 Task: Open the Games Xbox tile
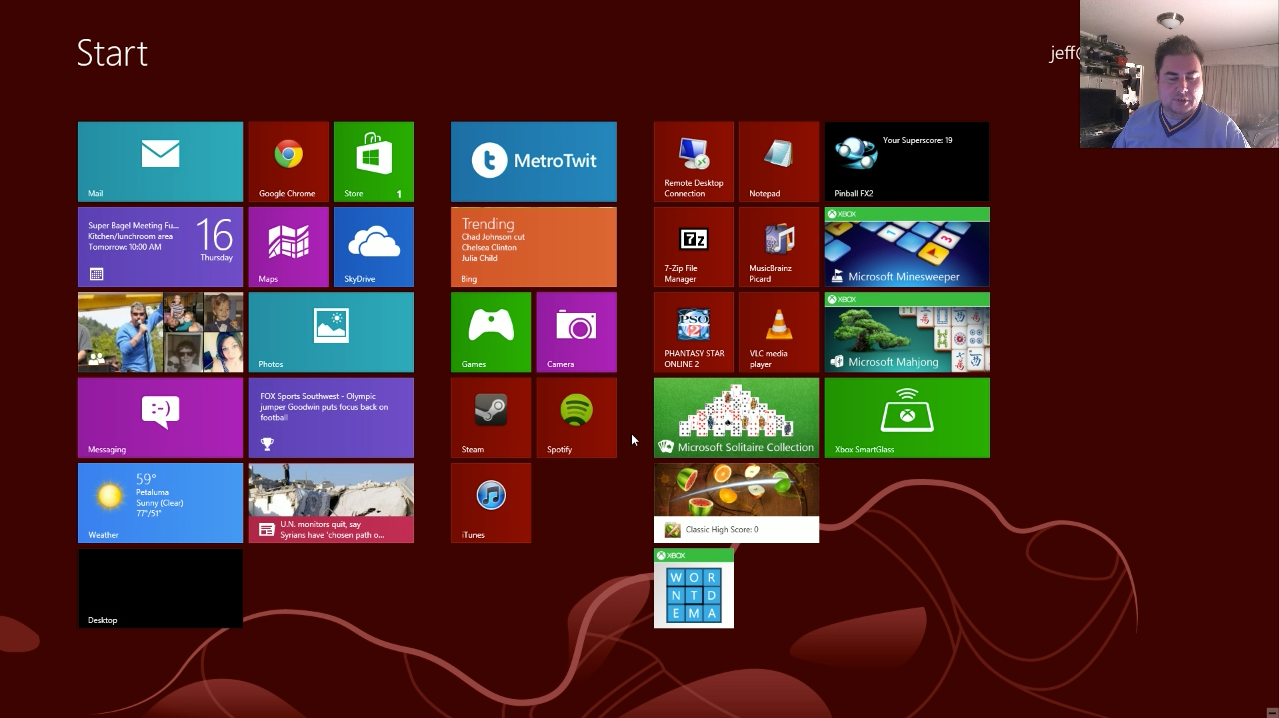pyautogui.click(x=491, y=332)
